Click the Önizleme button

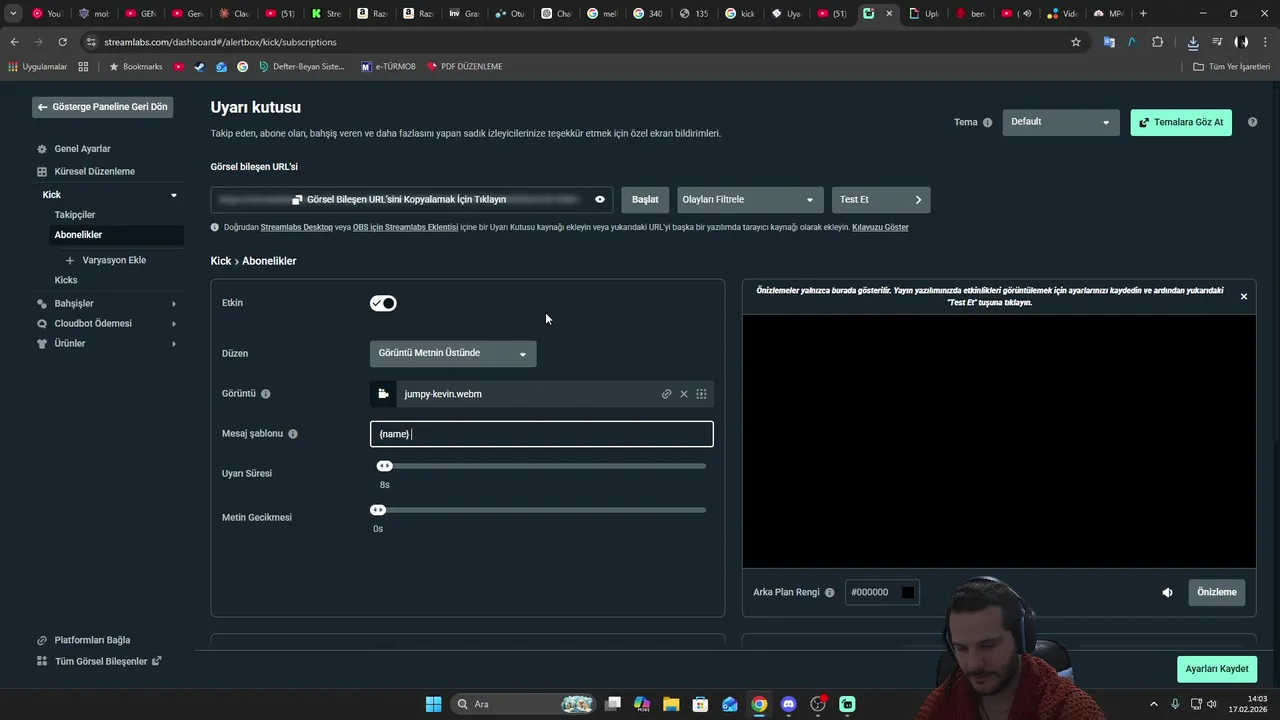1217,592
